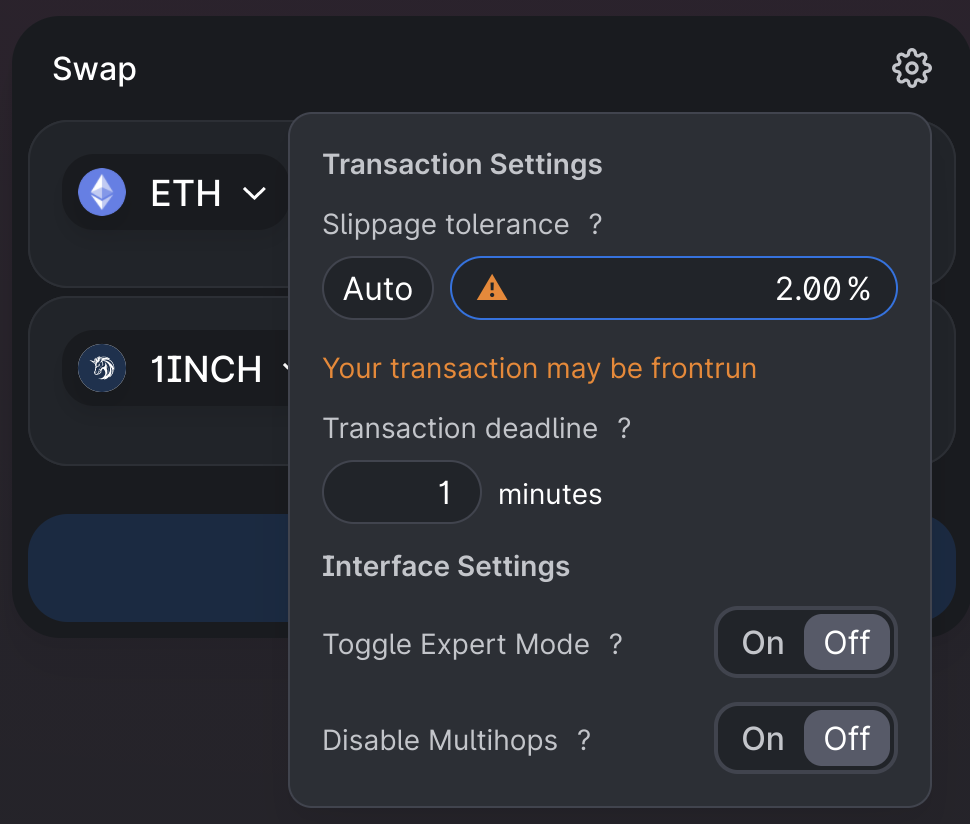970x824 pixels.
Task: Show the Disable Multihops help tooltip
Action: click(x=584, y=741)
